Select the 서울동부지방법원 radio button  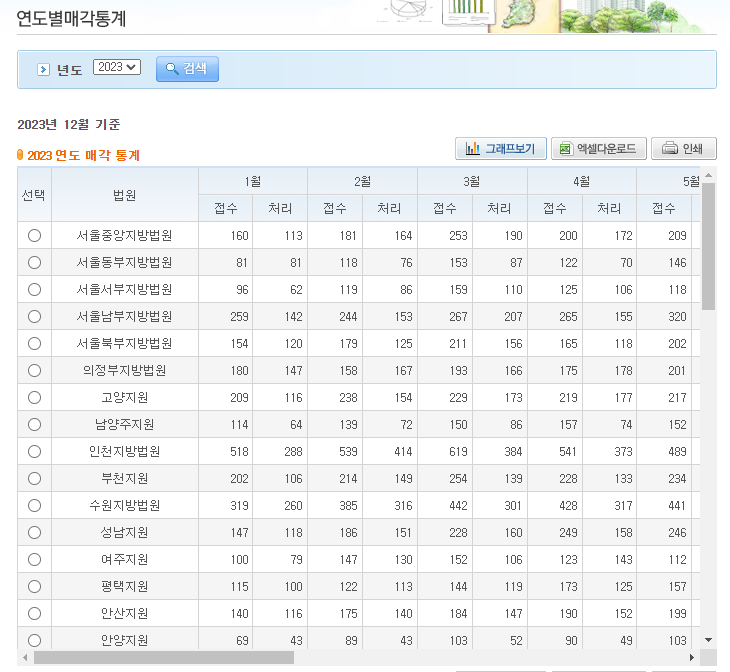tap(34, 263)
